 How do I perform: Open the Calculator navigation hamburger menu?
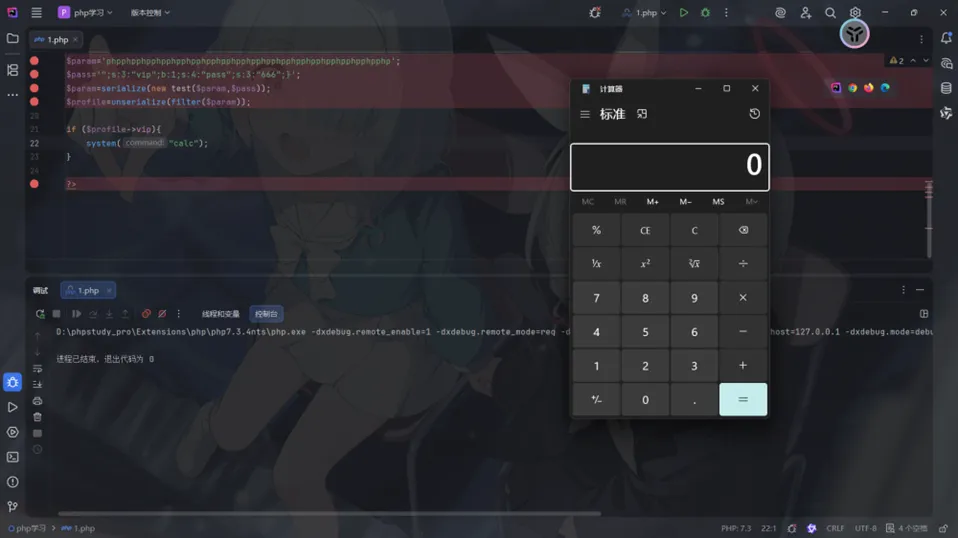[585, 114]
